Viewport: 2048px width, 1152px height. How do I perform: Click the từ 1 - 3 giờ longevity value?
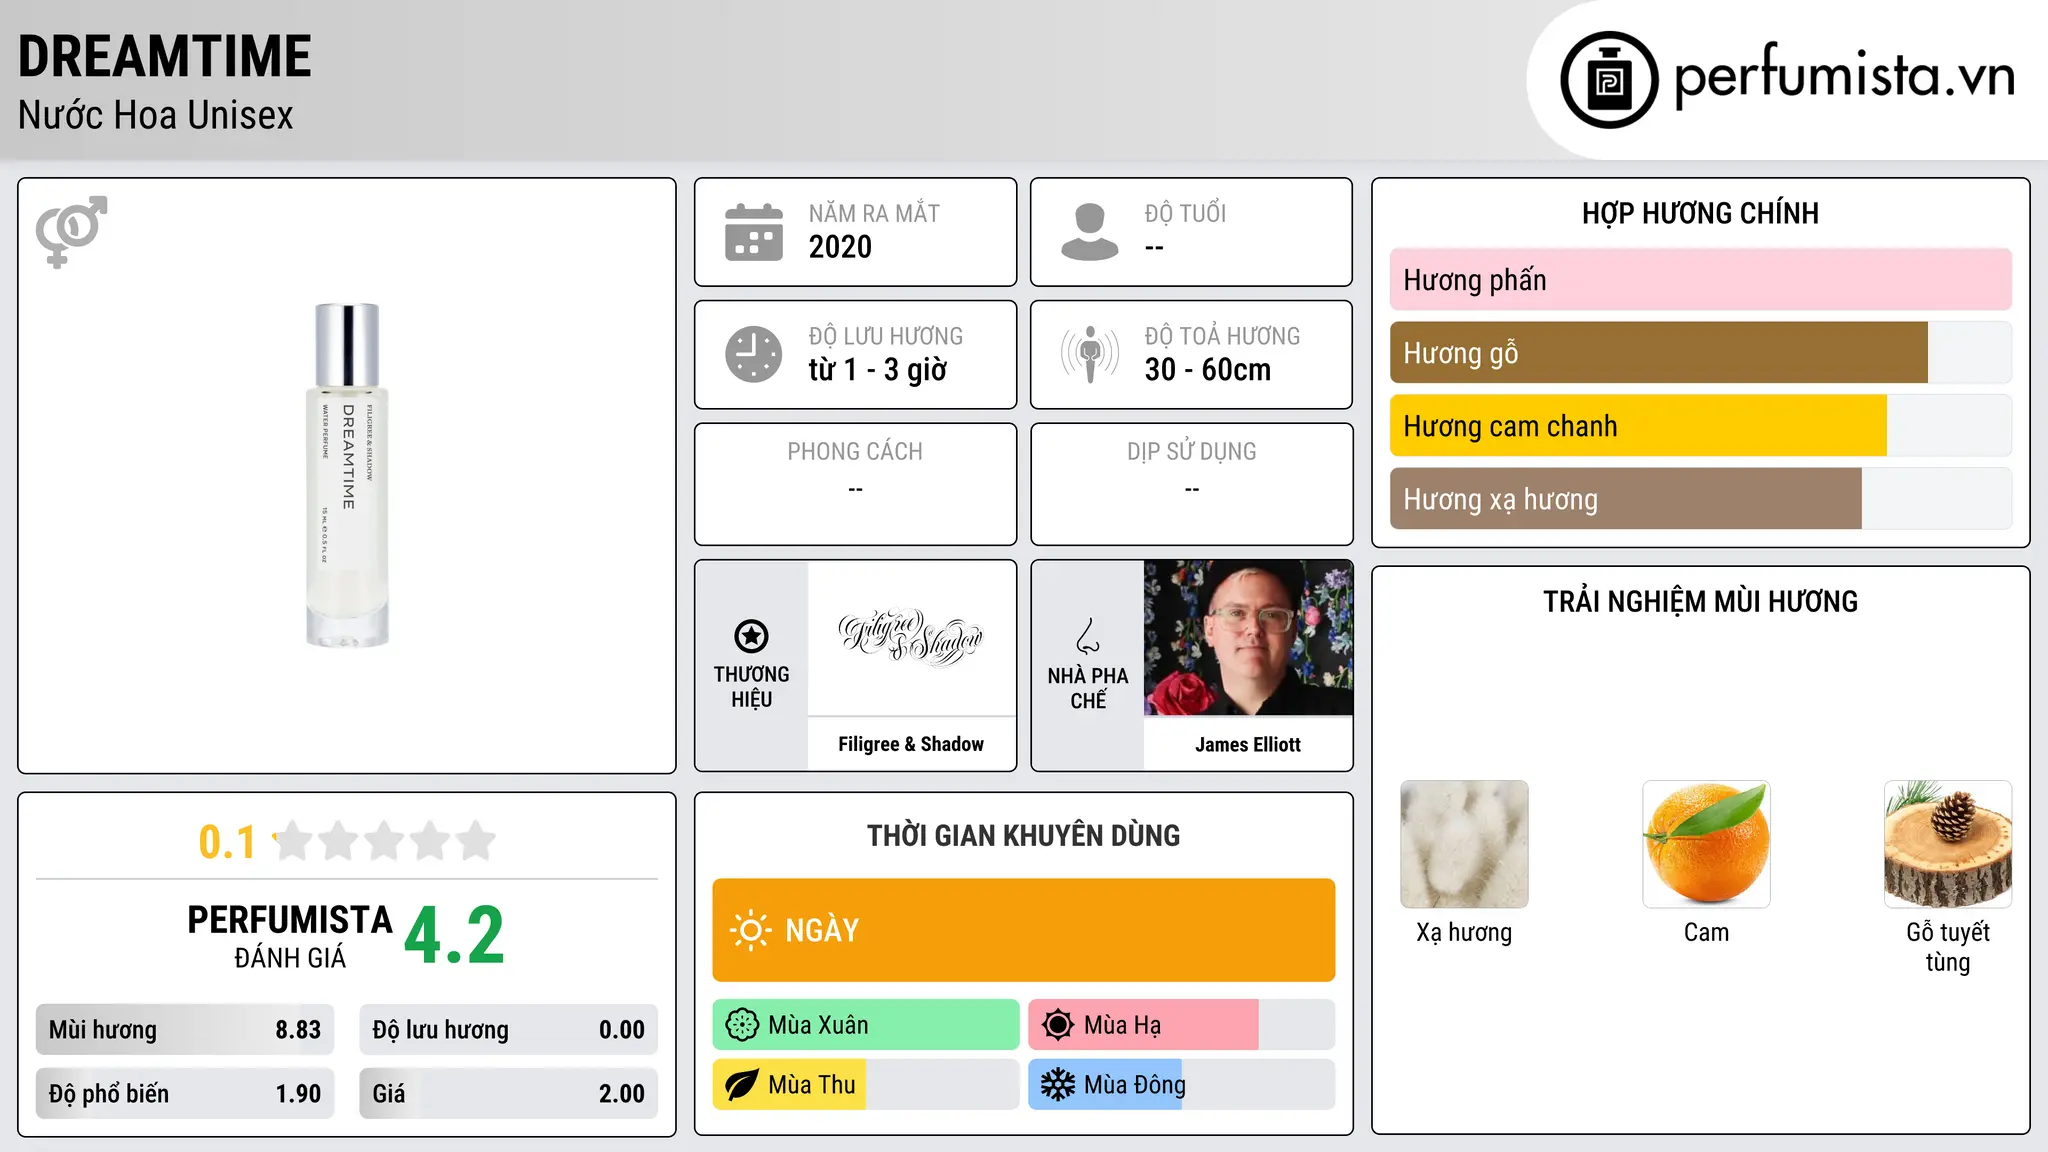tap(877, 370)
